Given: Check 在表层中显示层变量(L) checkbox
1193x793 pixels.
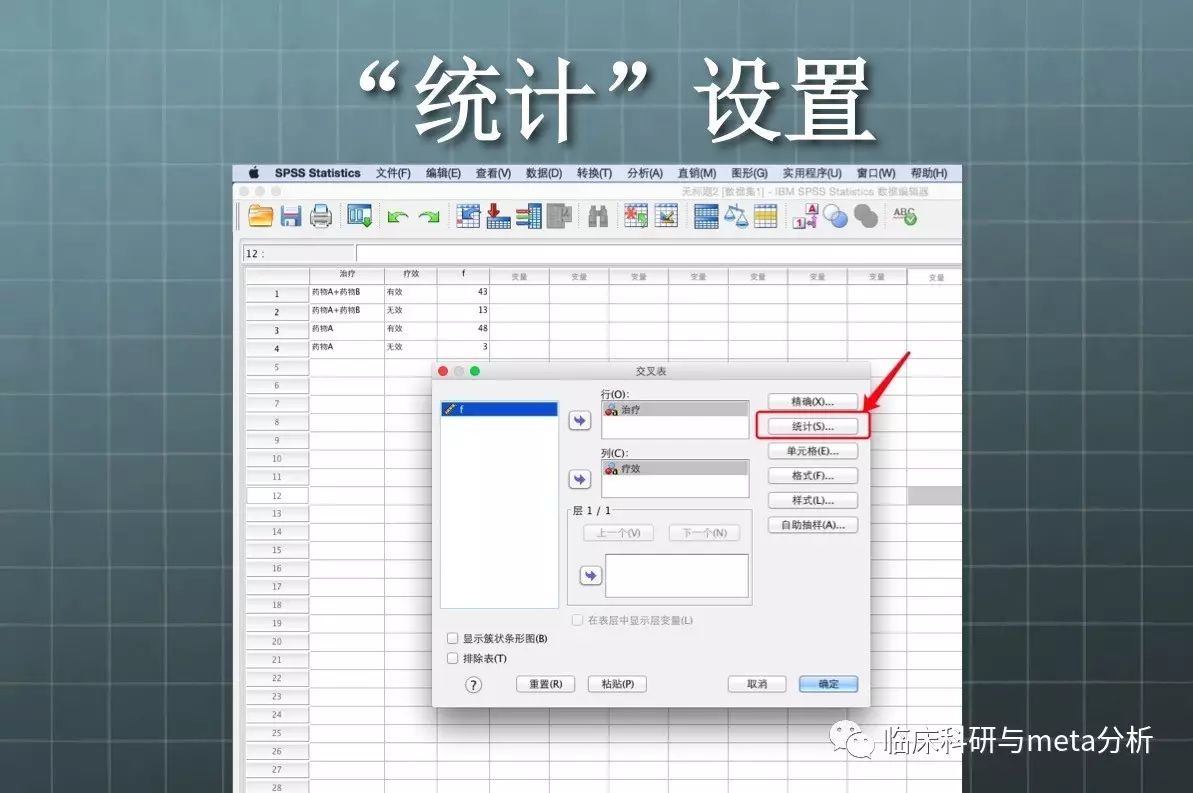Looking at the screenshot, I should 577,620.
